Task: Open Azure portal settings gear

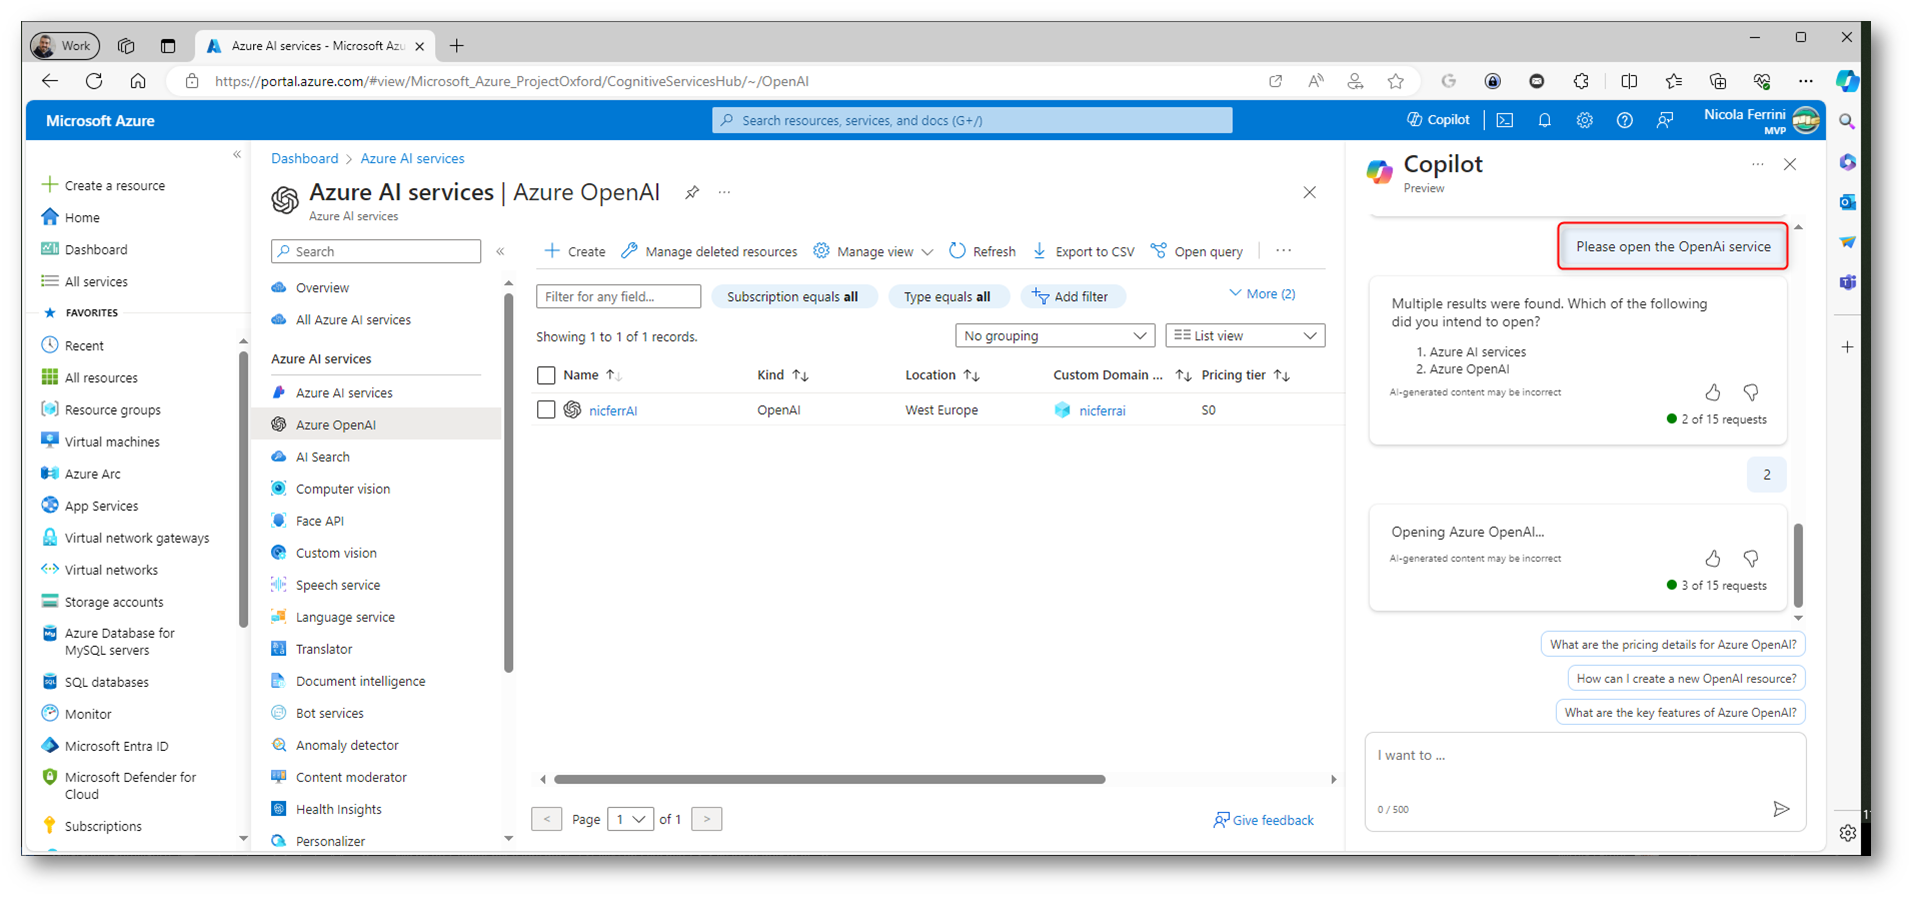Action: point(1584,120)
